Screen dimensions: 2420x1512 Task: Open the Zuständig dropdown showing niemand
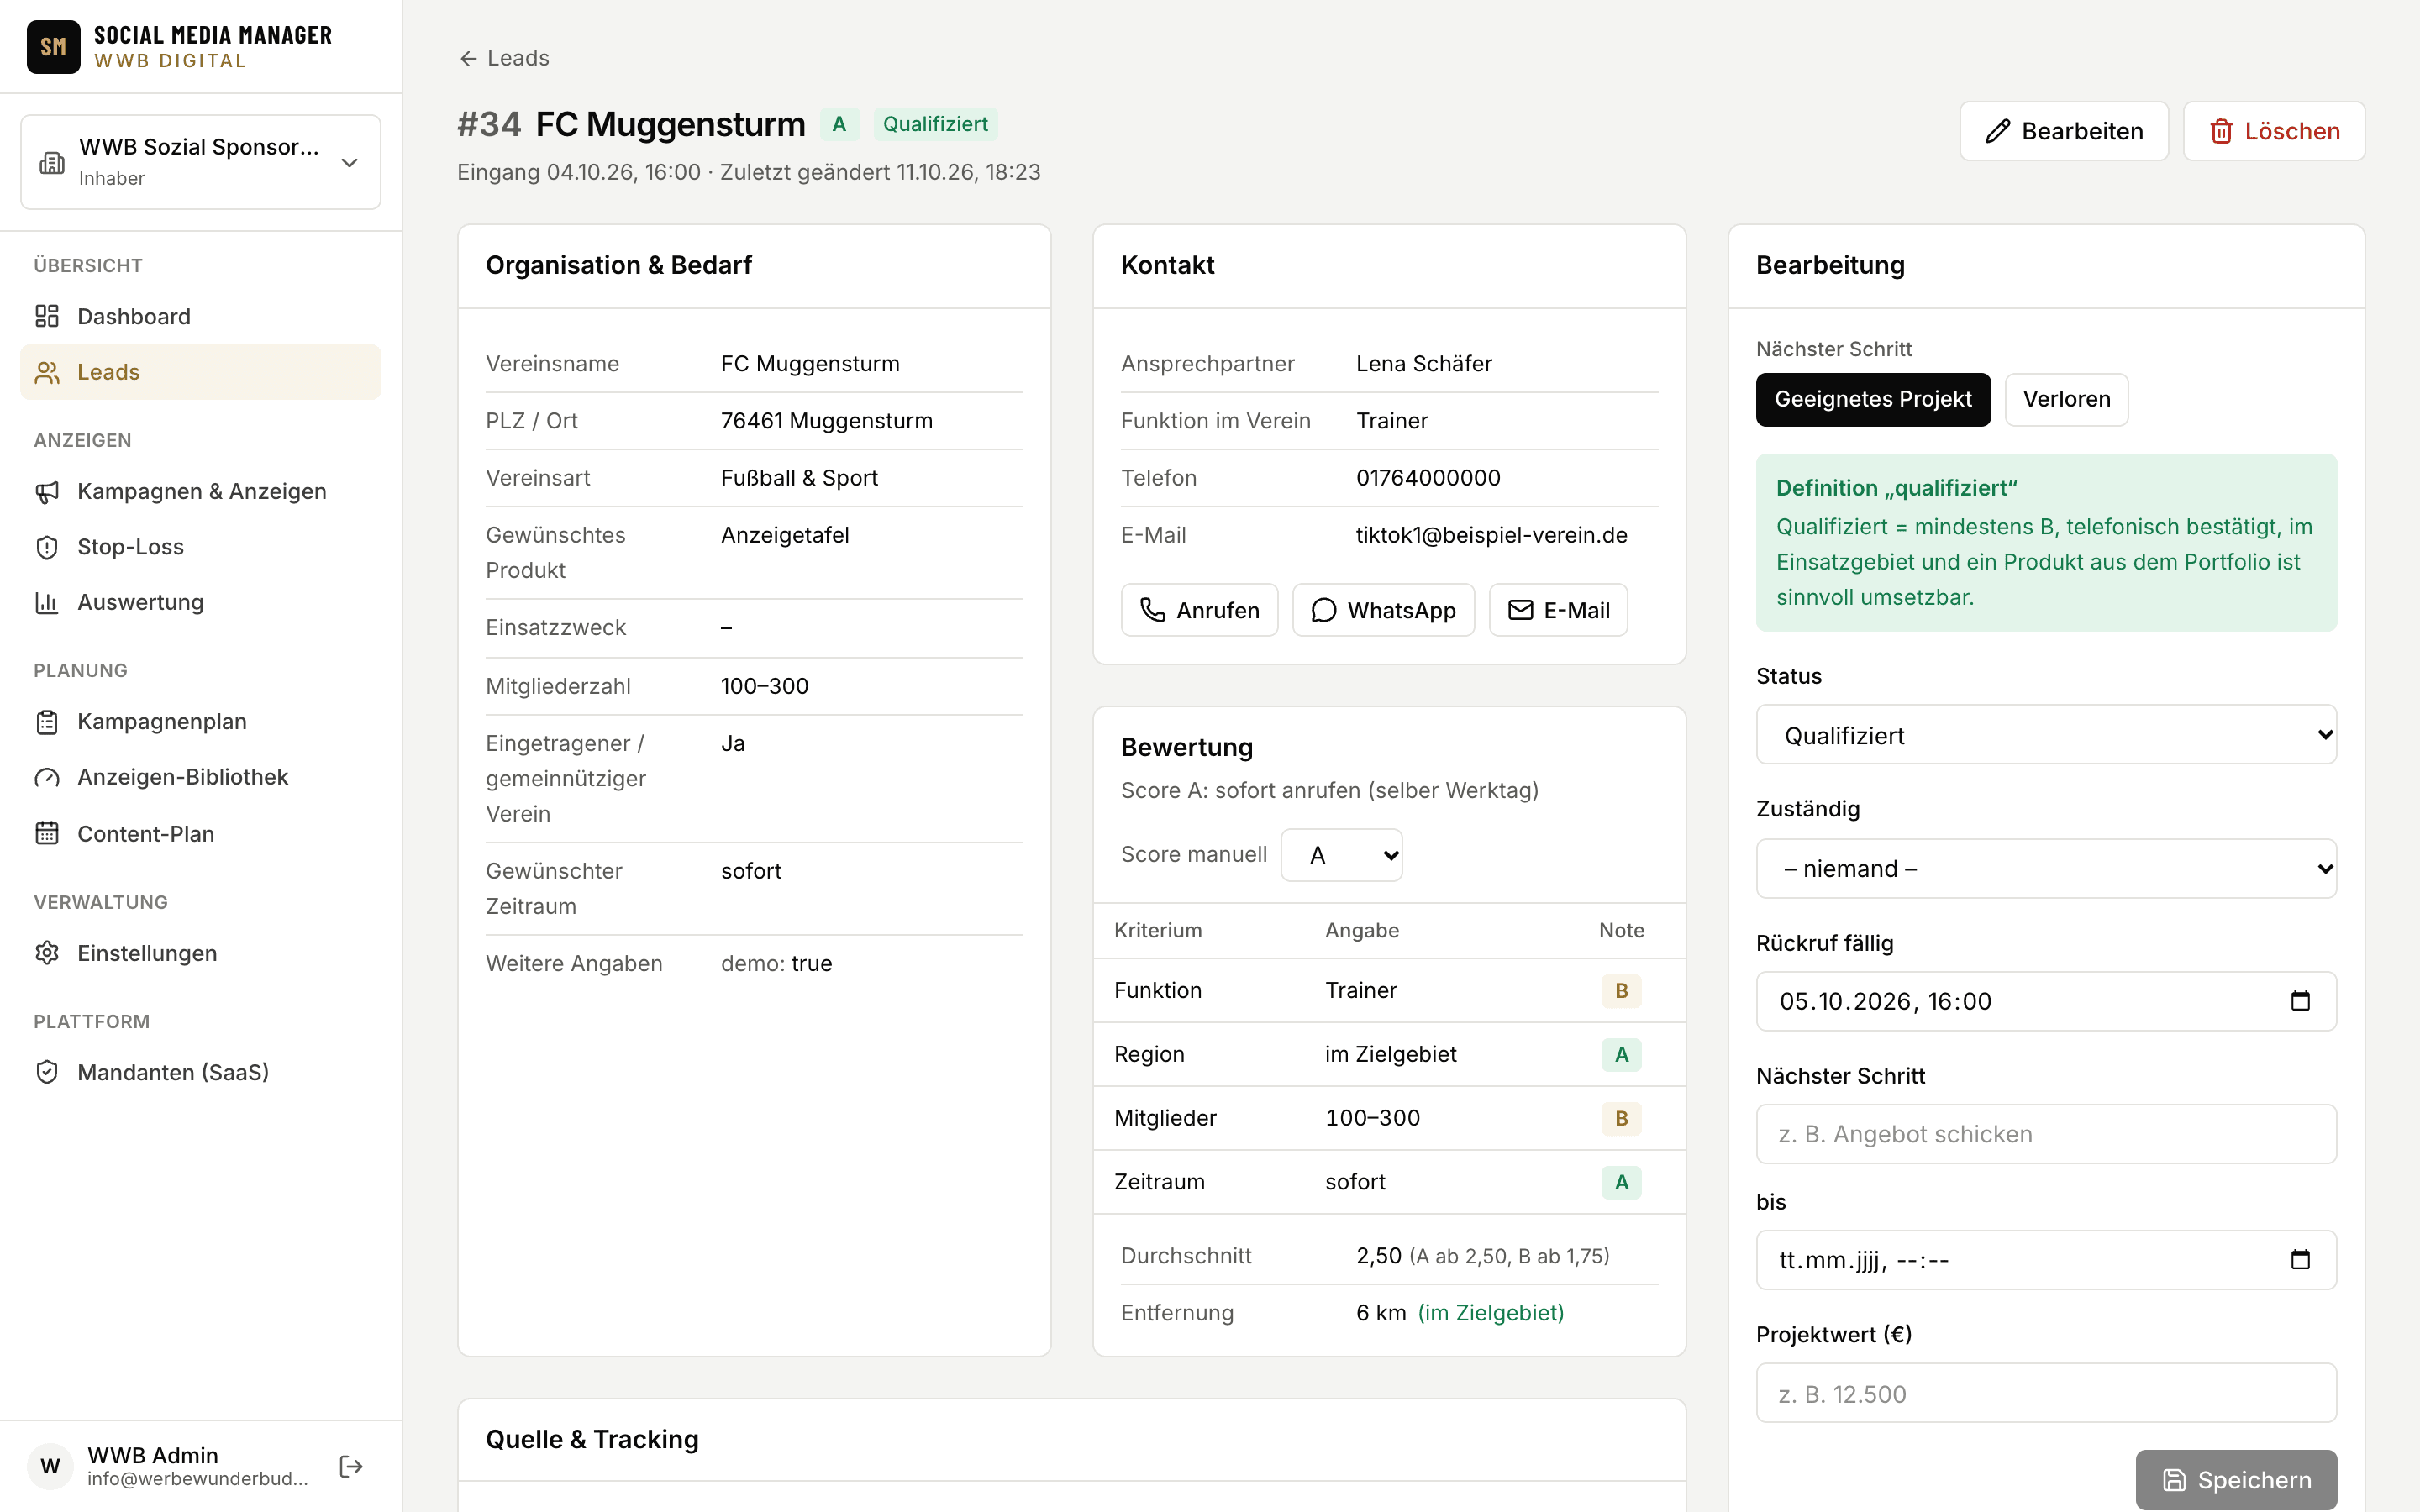(2046, 868)
